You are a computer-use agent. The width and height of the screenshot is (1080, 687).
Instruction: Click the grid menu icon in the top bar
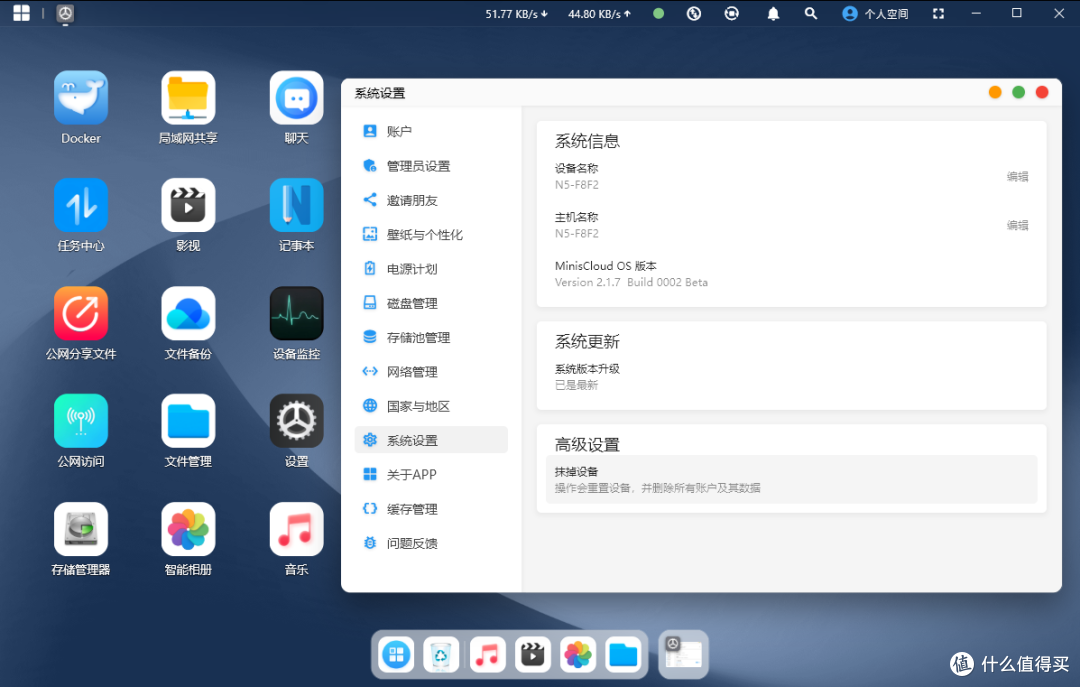[21, 13]
